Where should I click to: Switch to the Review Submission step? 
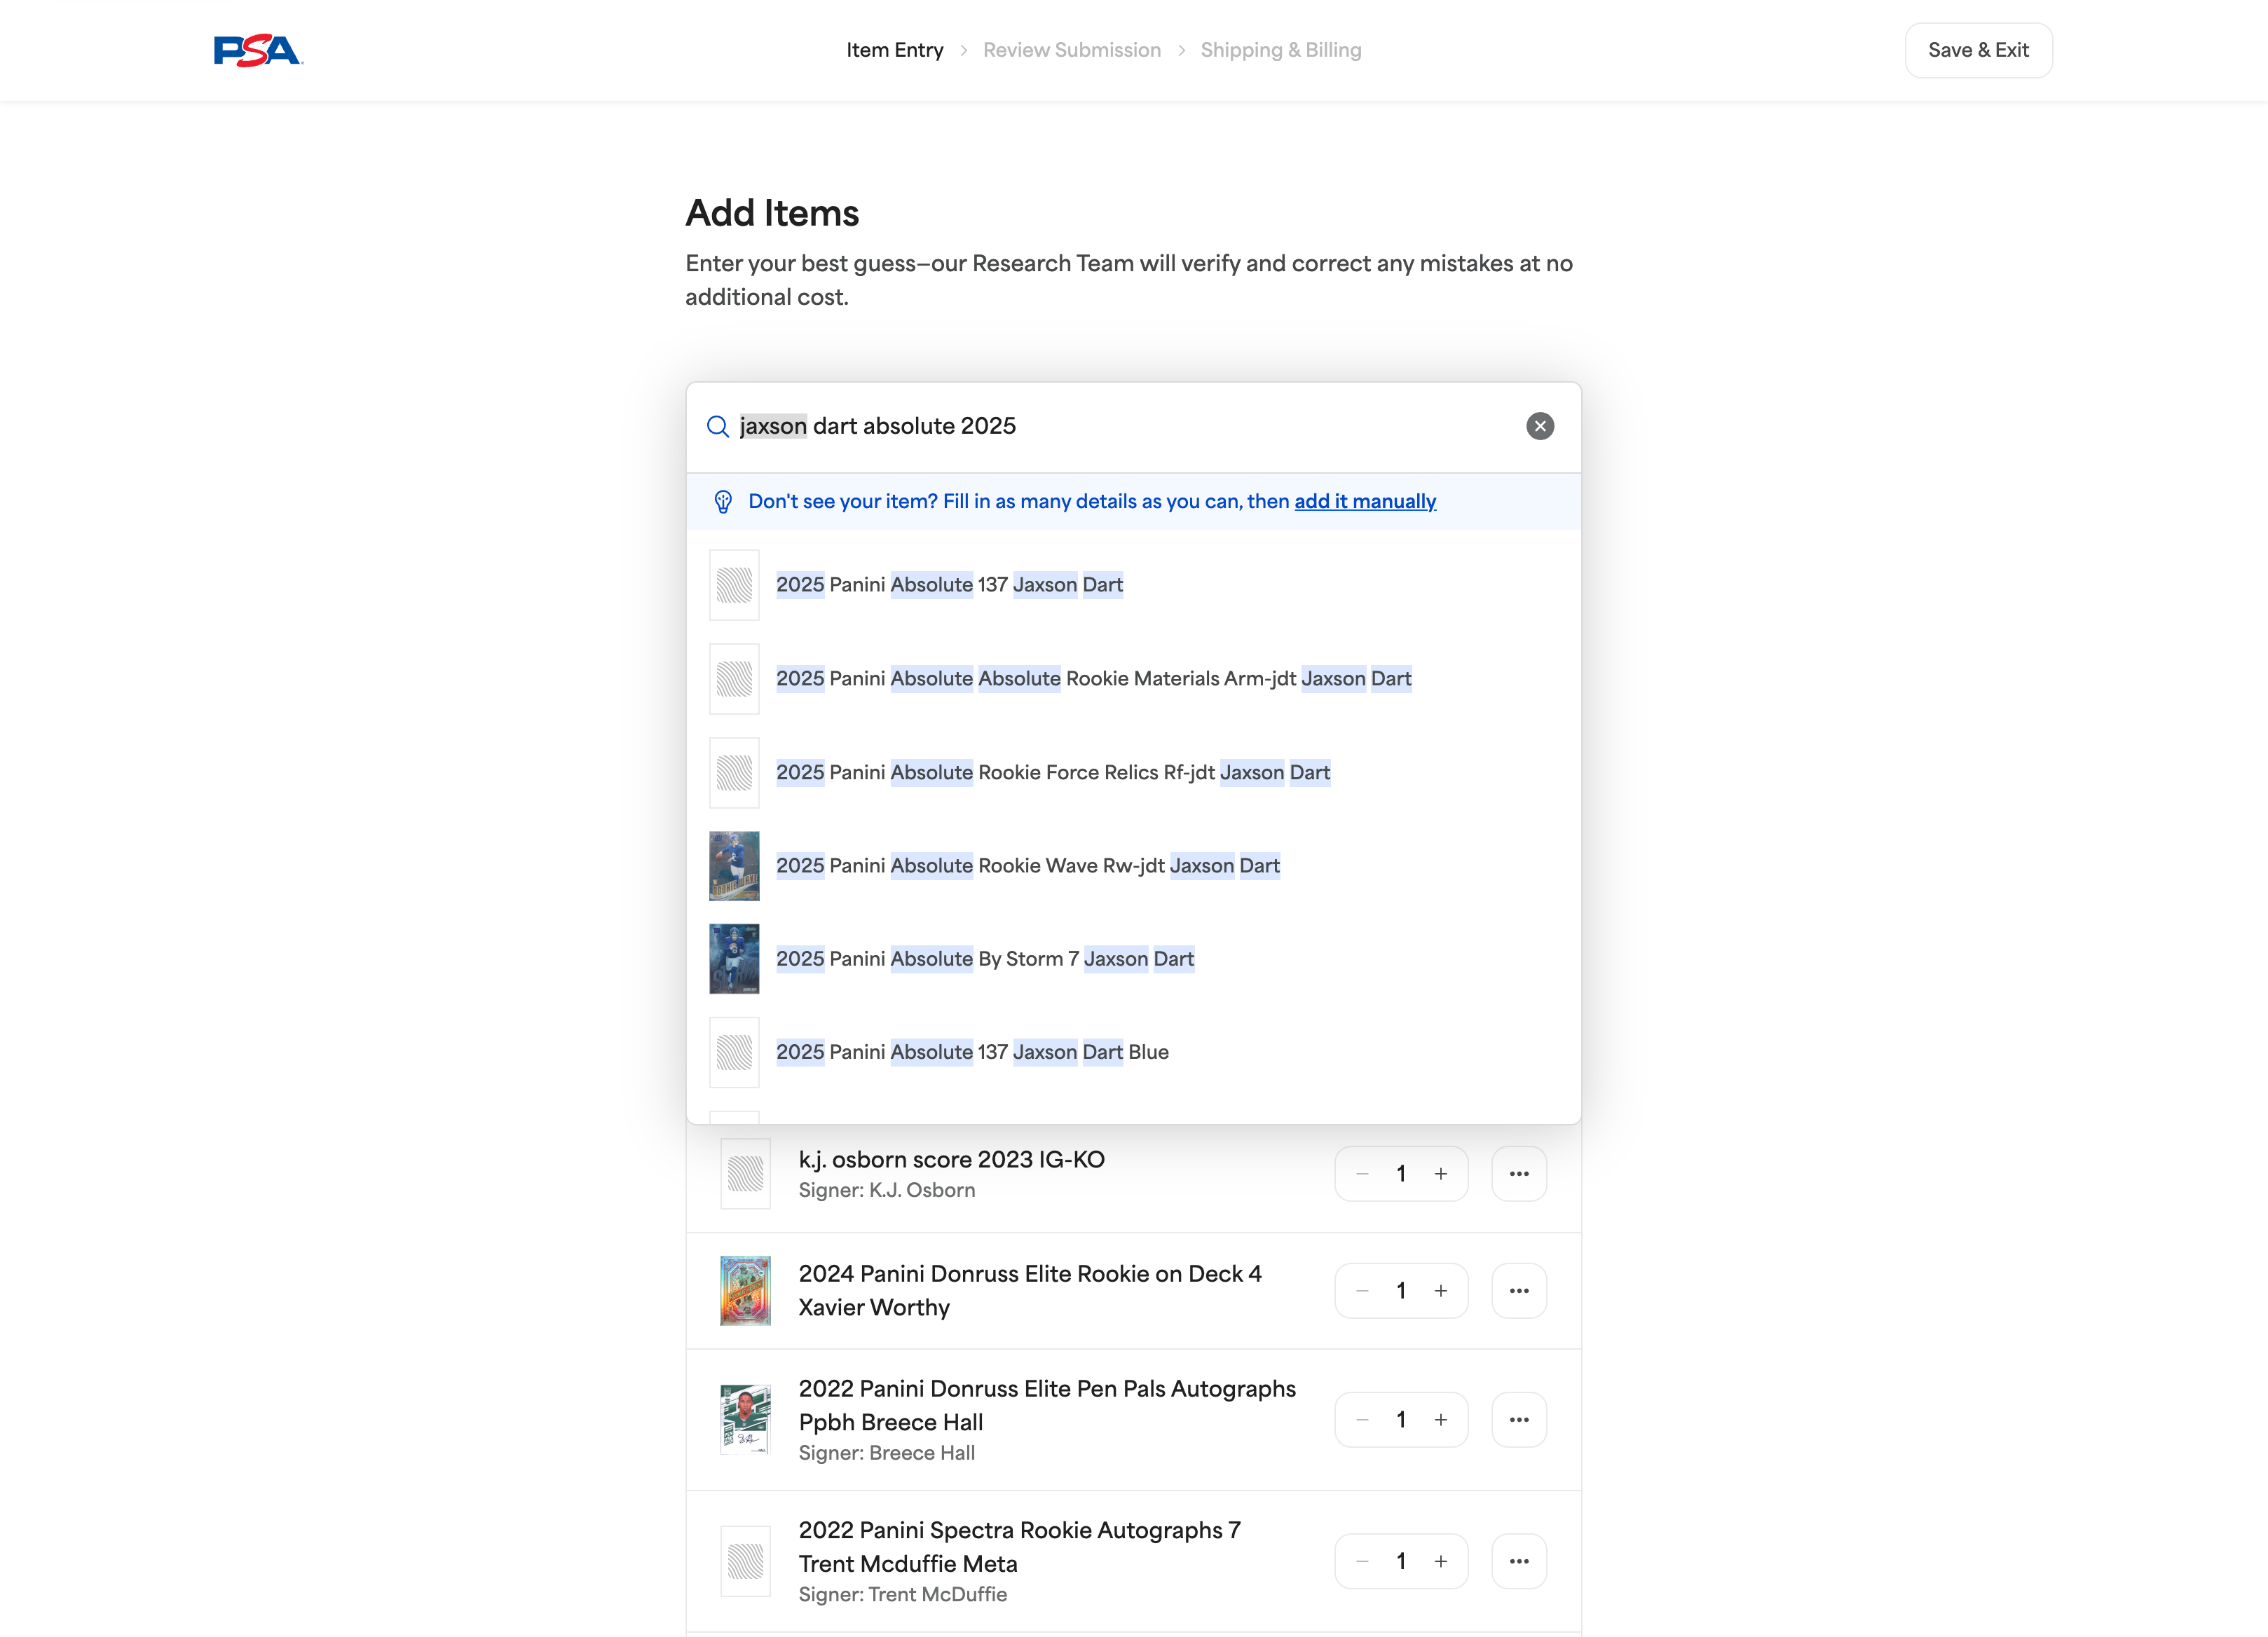point(1072,49)
